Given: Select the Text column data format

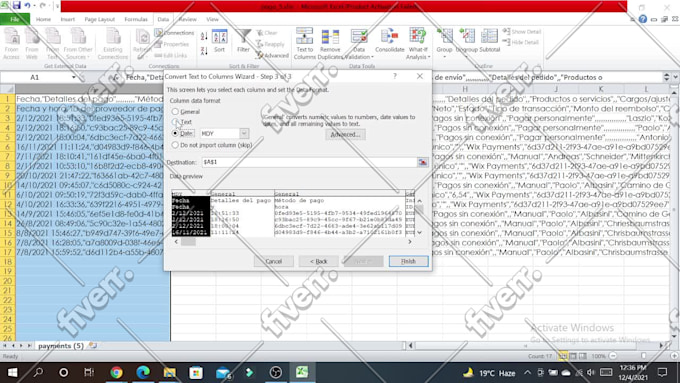Looking at the screenshot, I should coord(182,122).
